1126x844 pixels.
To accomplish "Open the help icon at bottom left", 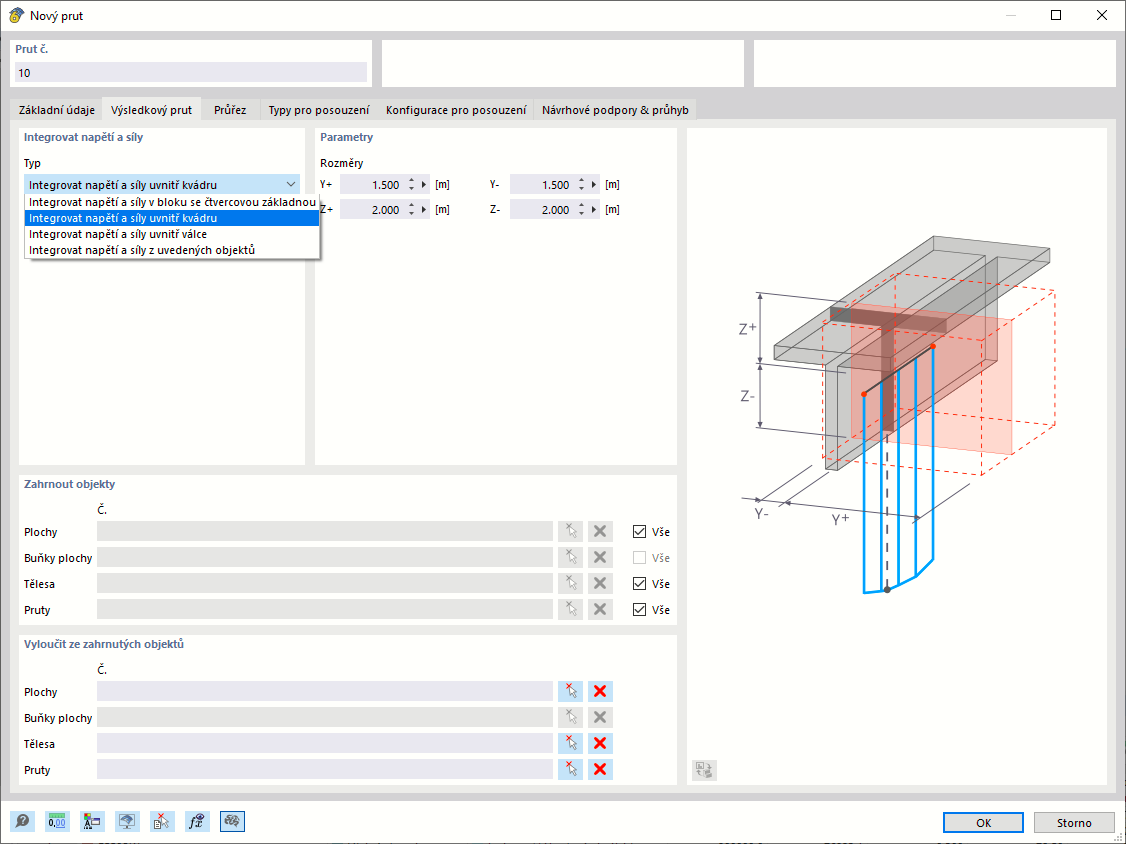I will click(22, 821).
